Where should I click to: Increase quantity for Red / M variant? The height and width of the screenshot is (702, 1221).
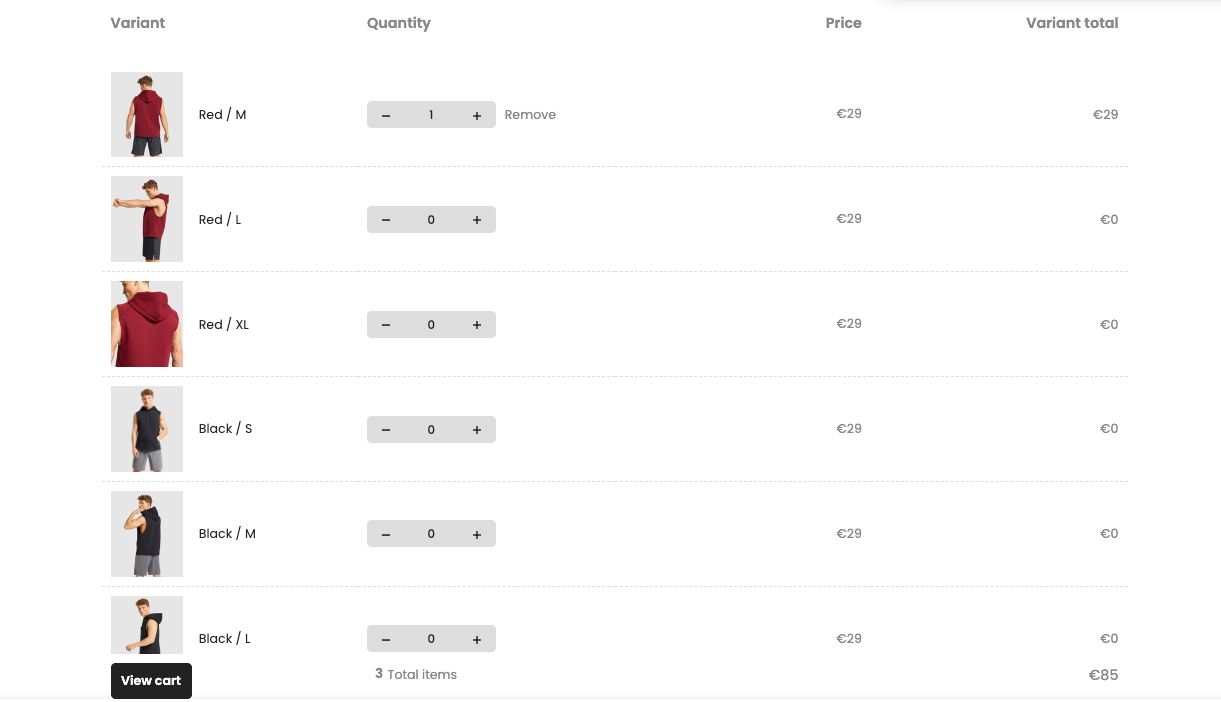(x=477, y=115)
